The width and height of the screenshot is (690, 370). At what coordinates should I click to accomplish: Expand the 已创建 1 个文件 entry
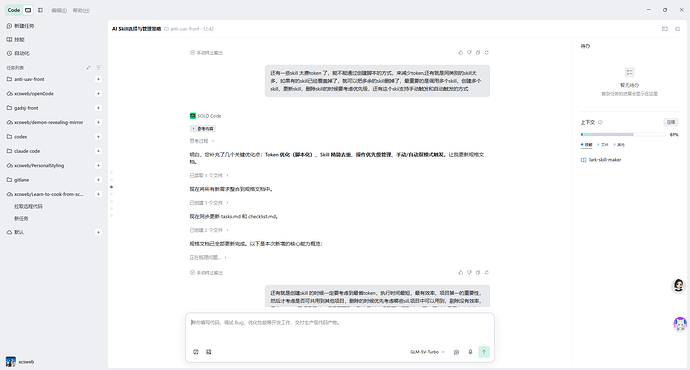click(209, 203)
